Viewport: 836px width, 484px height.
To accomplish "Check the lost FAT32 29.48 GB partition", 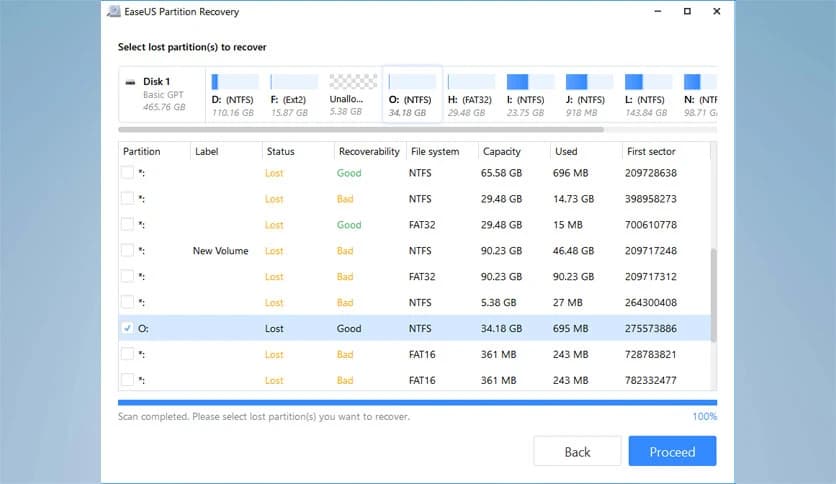I will 127,224.
